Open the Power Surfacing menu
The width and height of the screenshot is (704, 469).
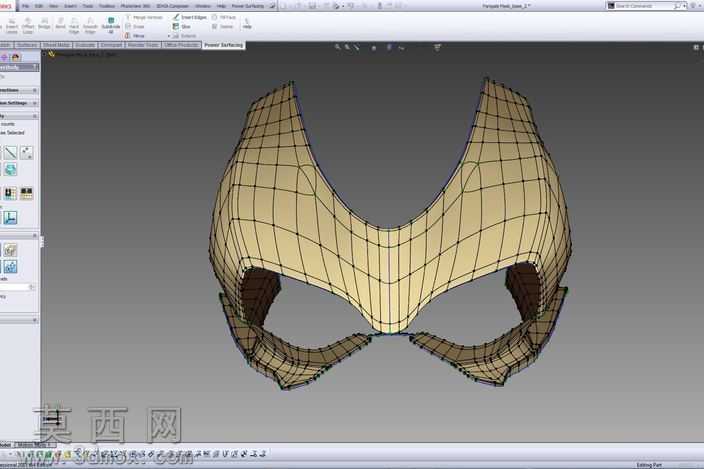(x=247, y=6)
